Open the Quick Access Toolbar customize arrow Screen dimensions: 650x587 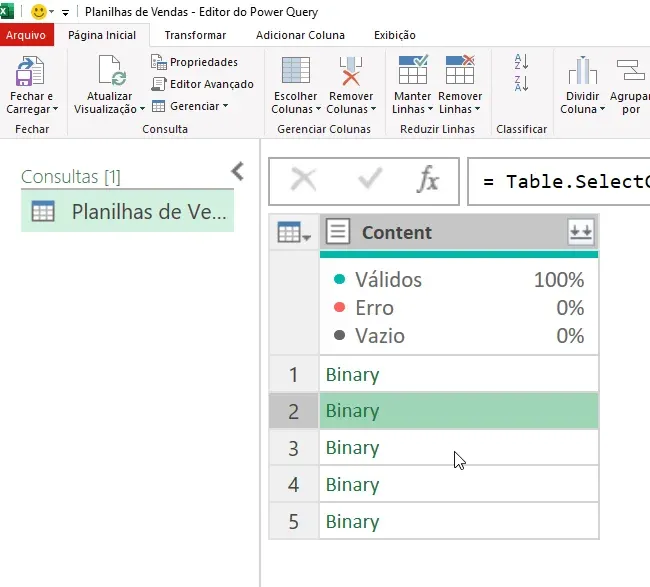pyautogui.click(x=65, y=12)
